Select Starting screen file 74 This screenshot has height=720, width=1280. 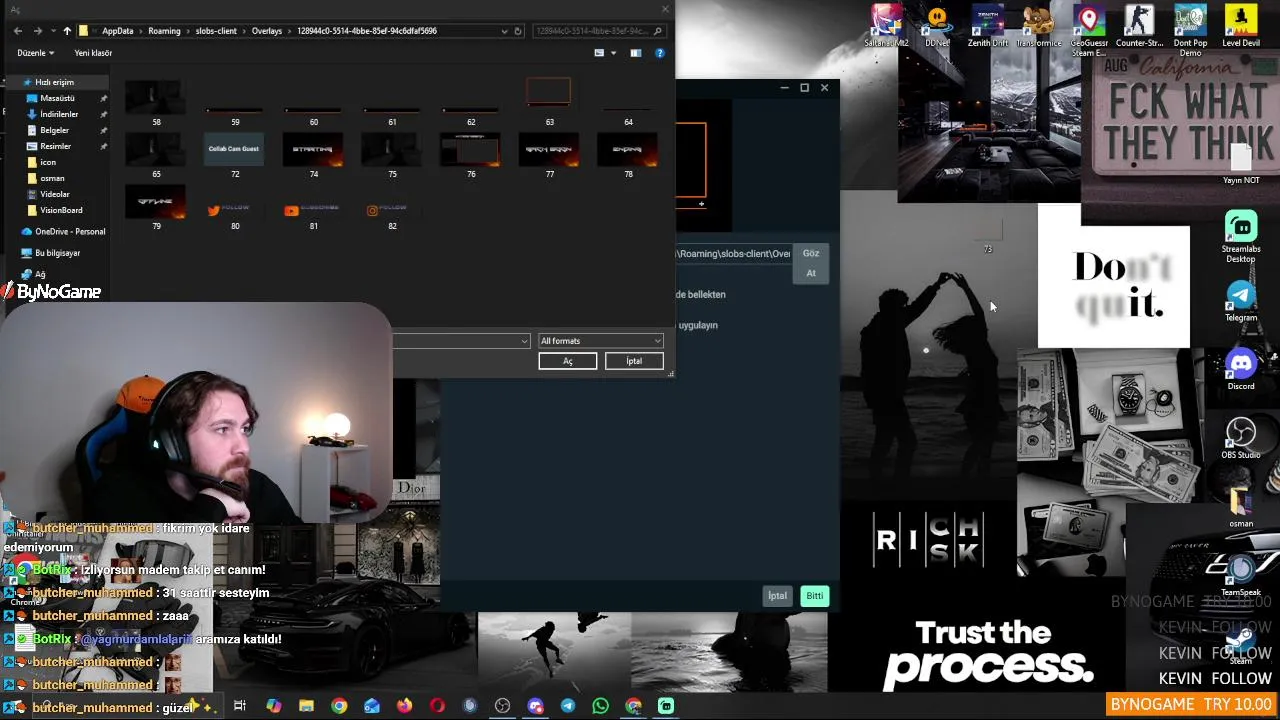[x=313, y=155]
